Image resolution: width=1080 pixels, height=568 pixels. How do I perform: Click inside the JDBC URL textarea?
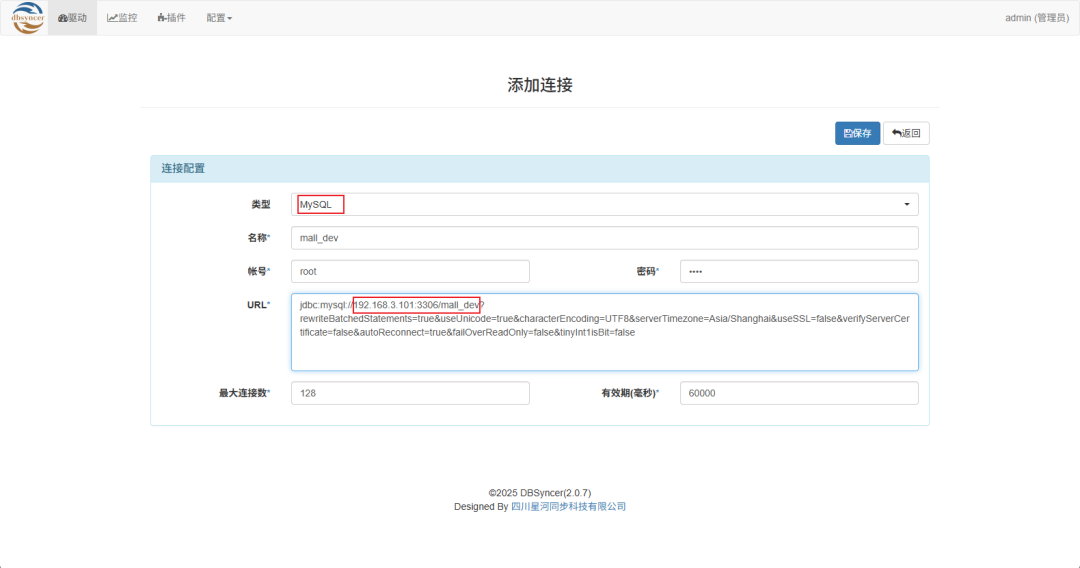[604, 345]
